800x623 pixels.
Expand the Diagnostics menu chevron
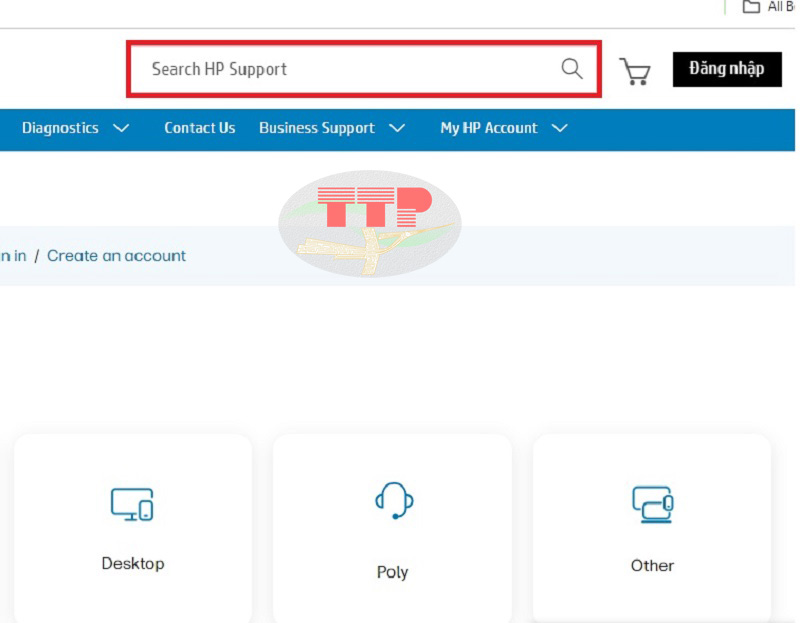[x=121, y=128]
